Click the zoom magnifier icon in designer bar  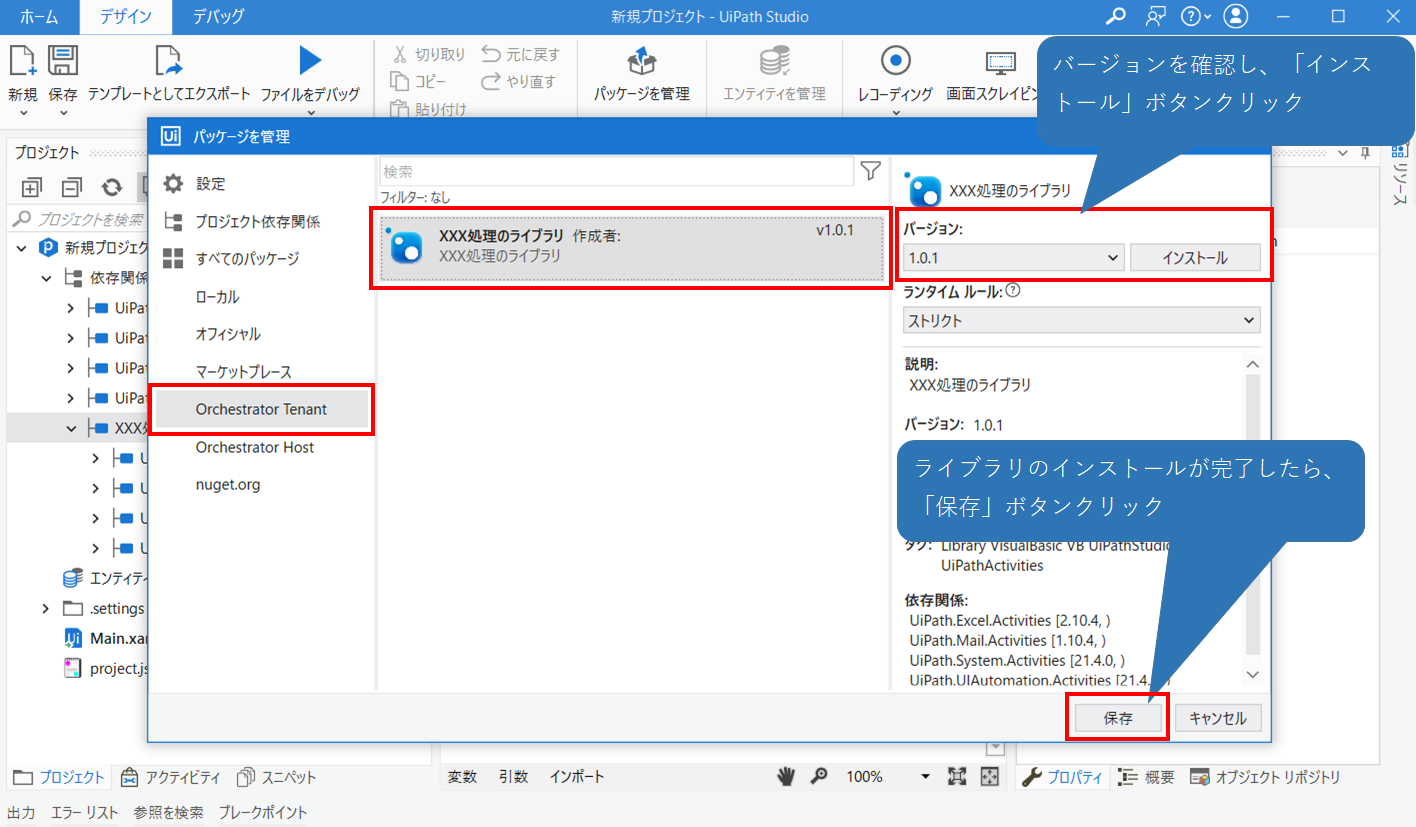(818, 777)
